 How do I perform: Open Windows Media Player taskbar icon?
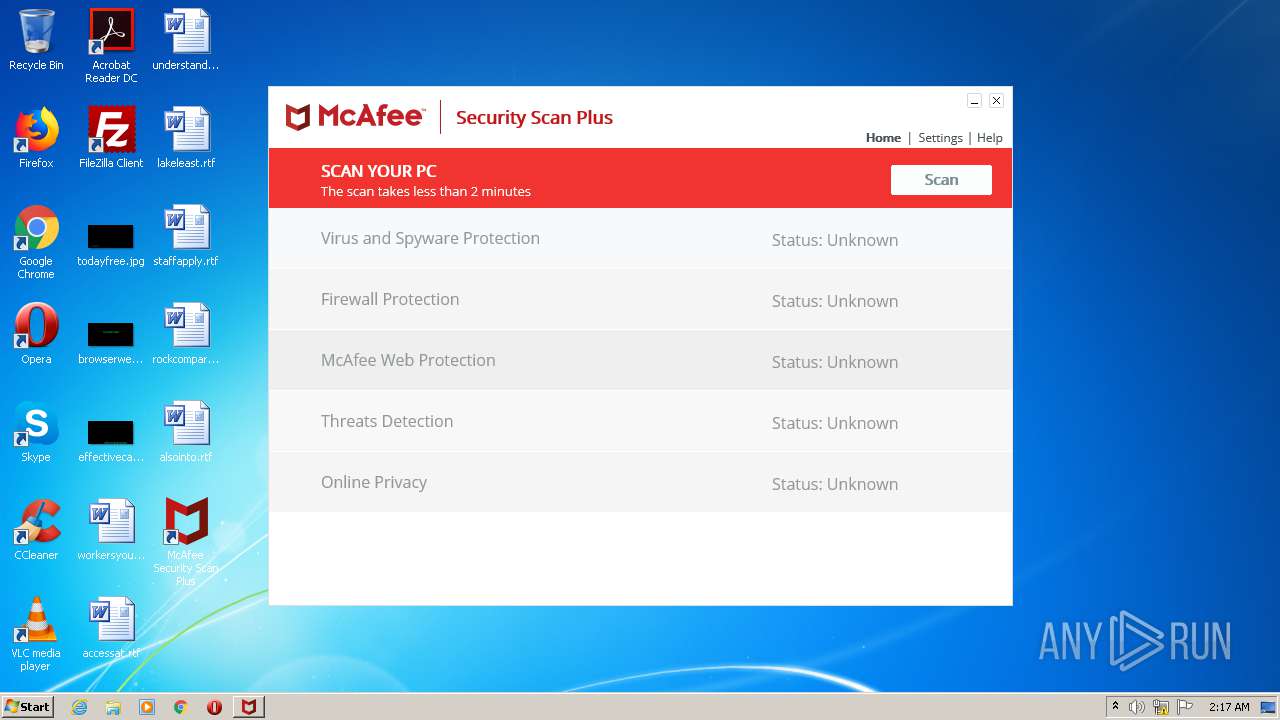click(x=147, y=707)
